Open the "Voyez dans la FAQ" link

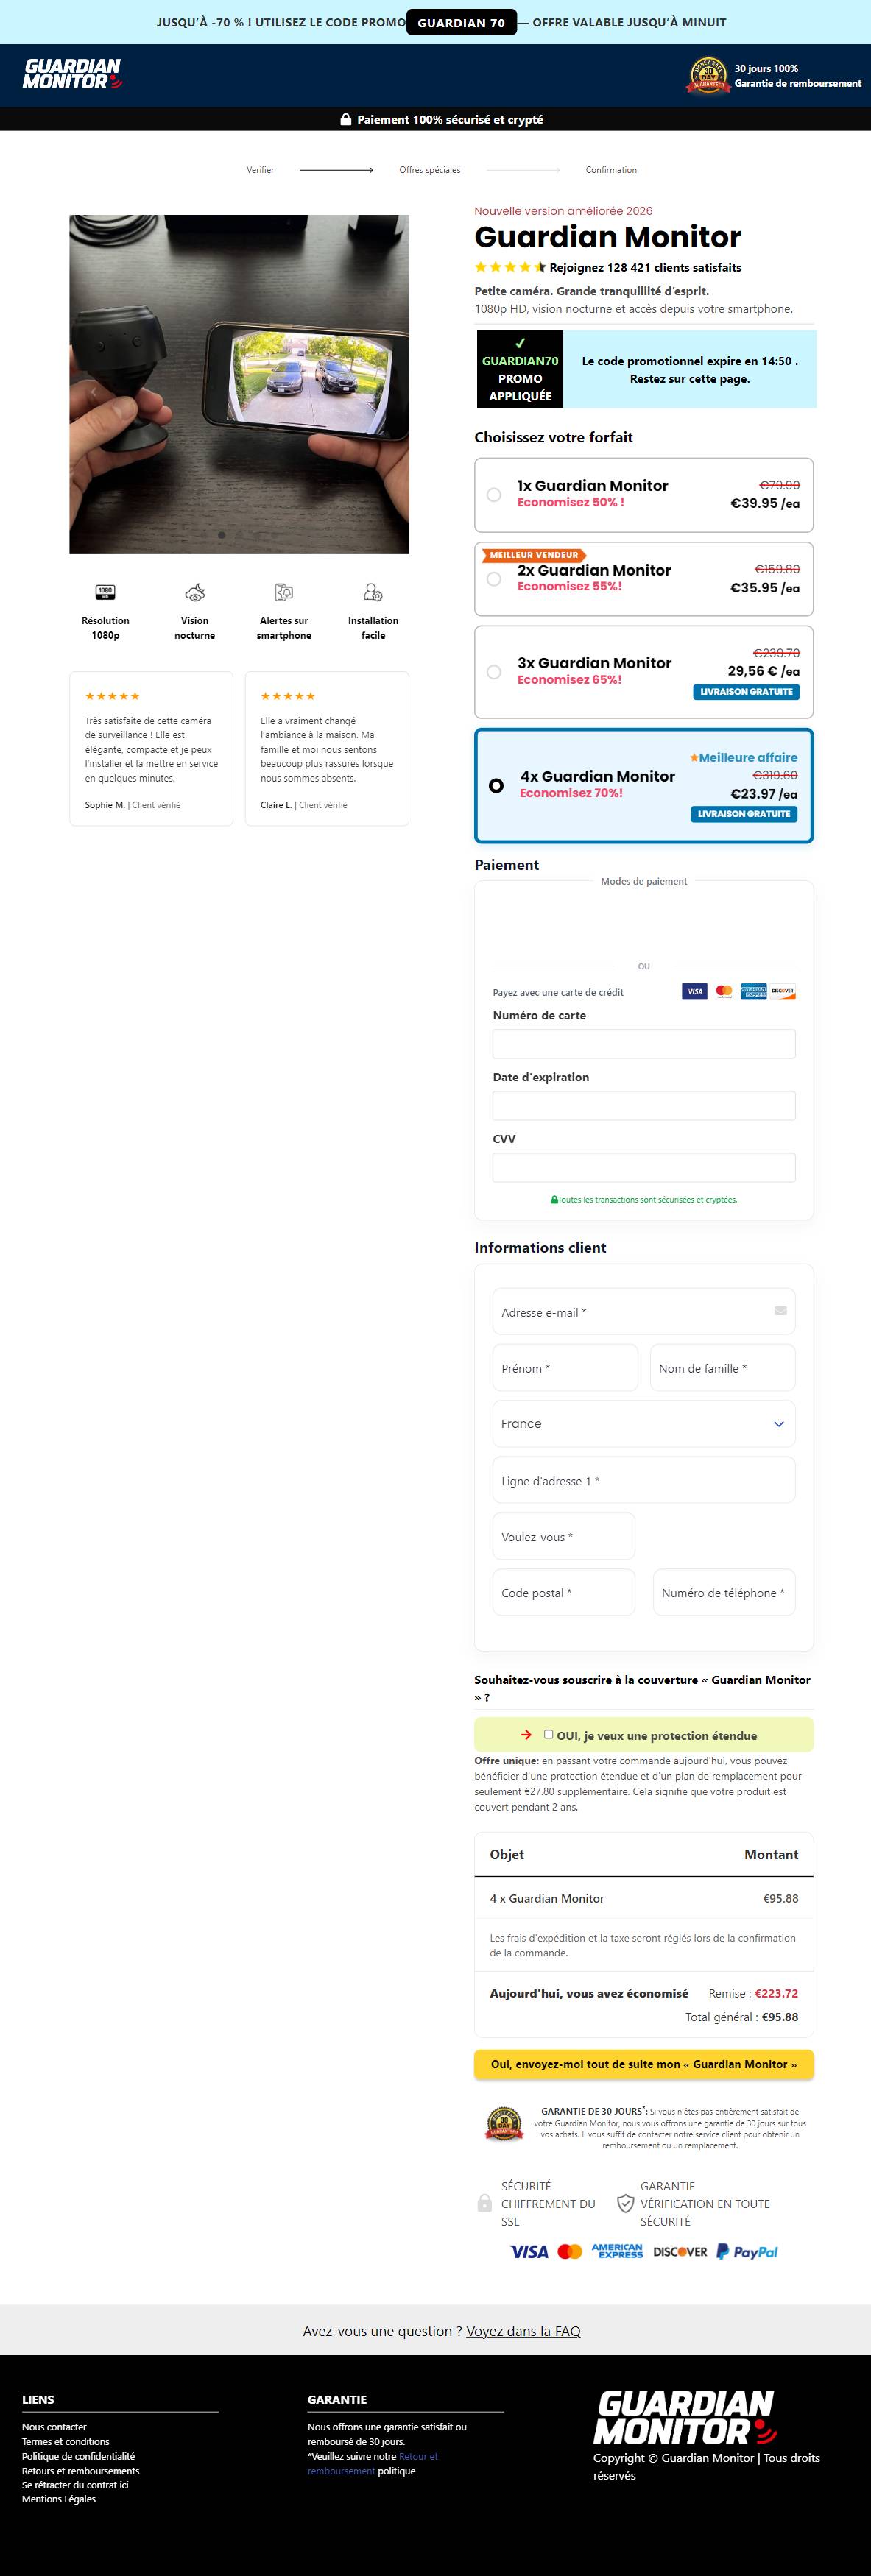pos(523,2331)
